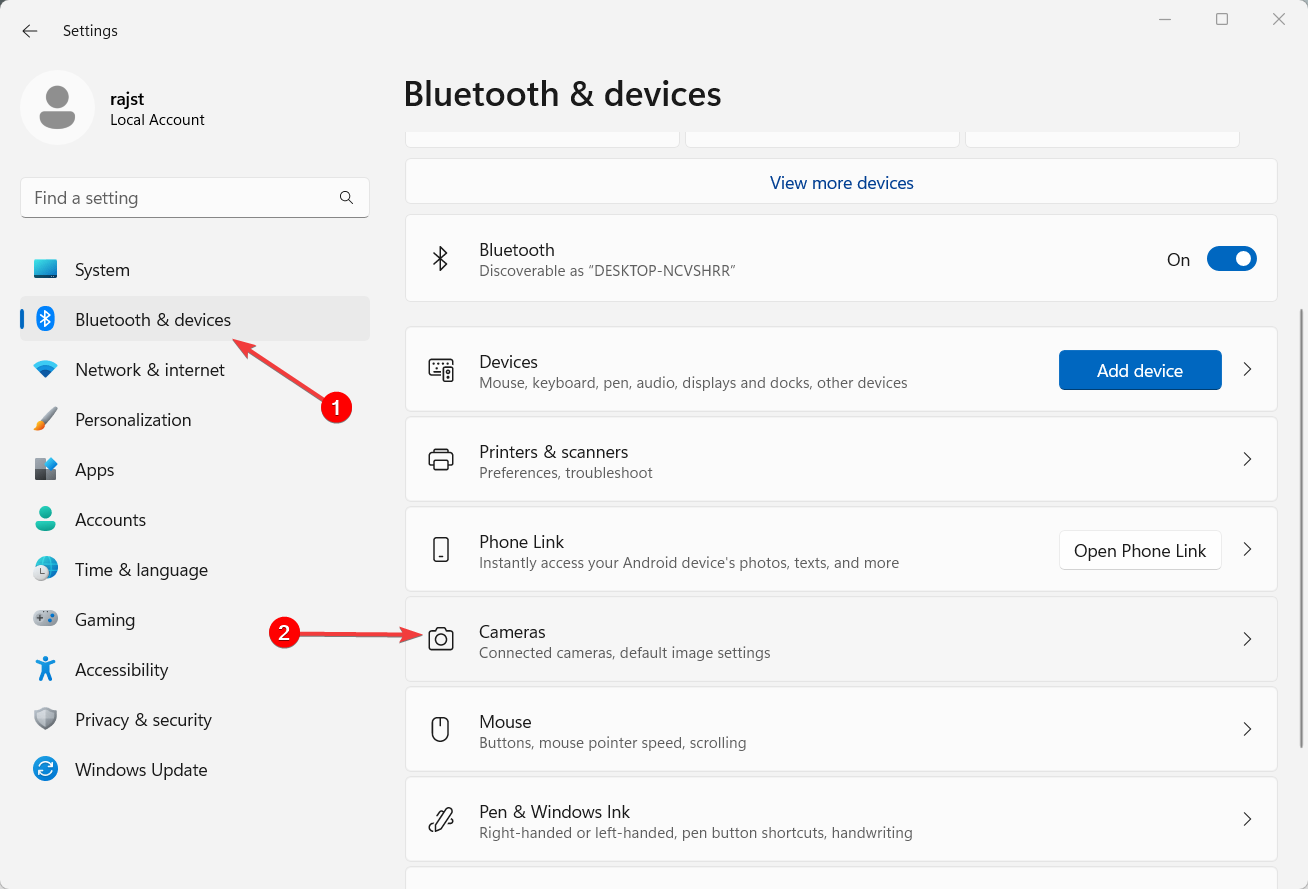Click the System monitor icon
The width and height of the screenshot is (1308, 889).
coord(45,269)
